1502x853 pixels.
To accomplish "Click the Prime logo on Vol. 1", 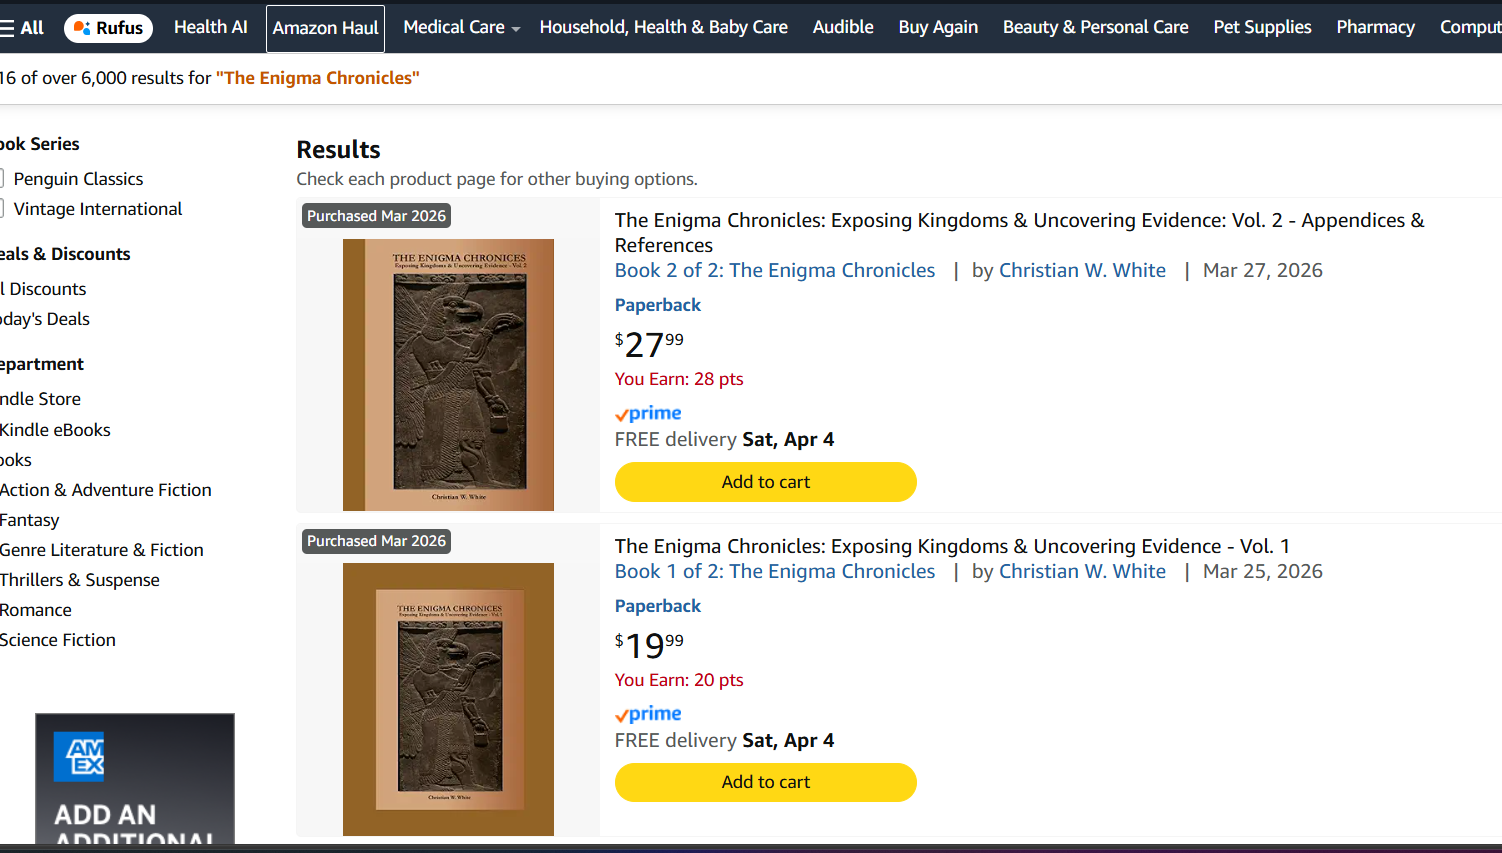I will click(648, 714).
